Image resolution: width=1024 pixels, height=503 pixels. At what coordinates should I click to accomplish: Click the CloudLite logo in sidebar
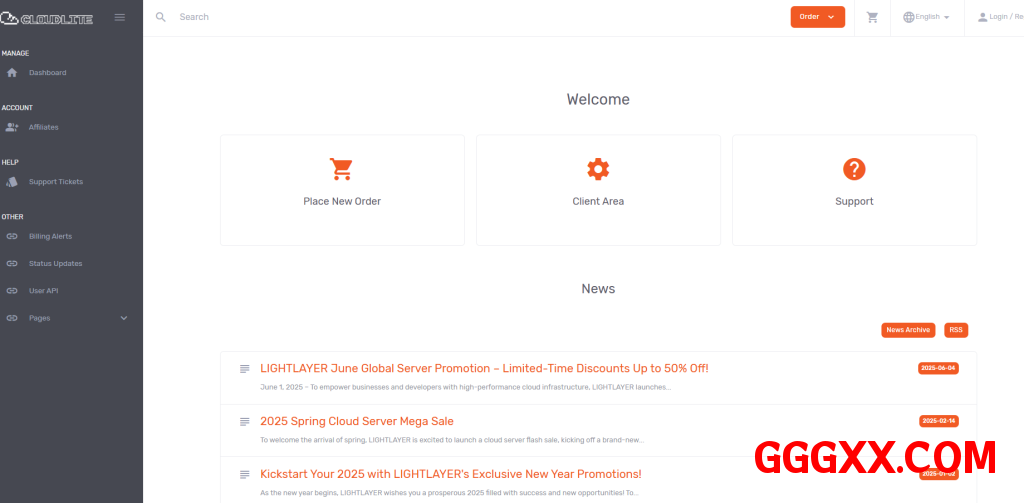(47, 17)
